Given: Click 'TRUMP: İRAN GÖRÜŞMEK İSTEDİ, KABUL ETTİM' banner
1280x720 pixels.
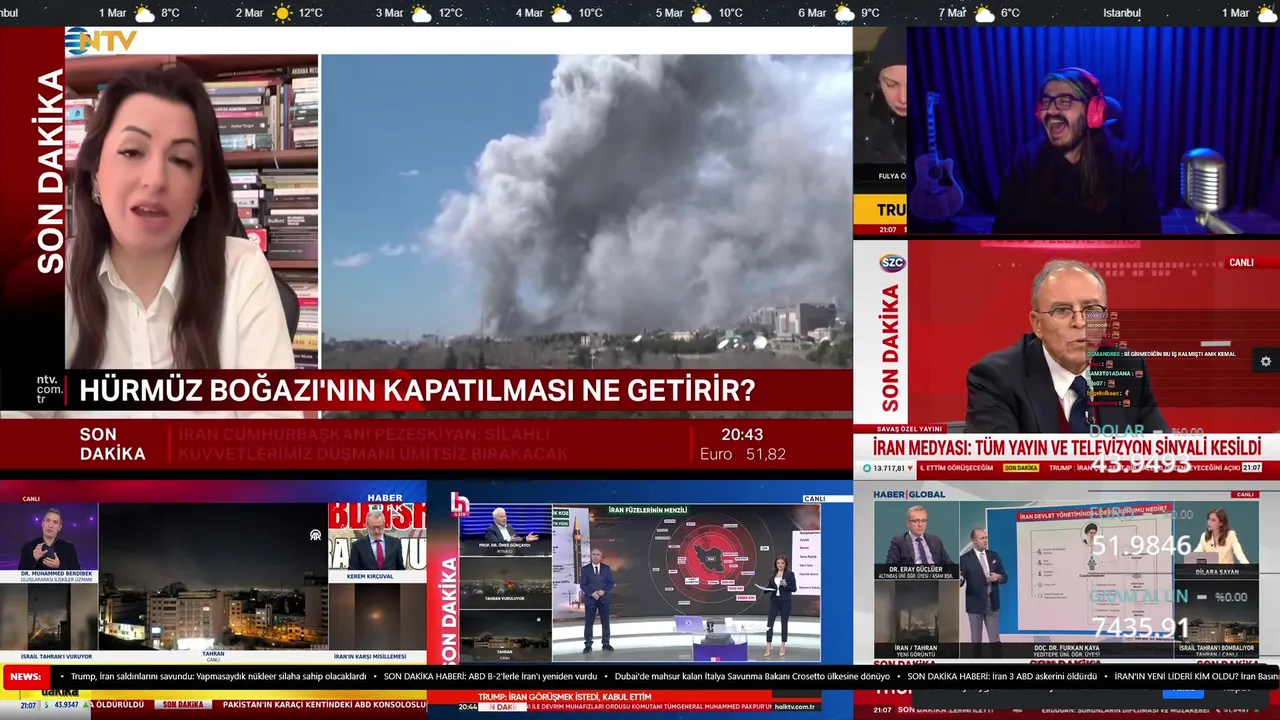Looking at the screenshot, I should 564,697.
